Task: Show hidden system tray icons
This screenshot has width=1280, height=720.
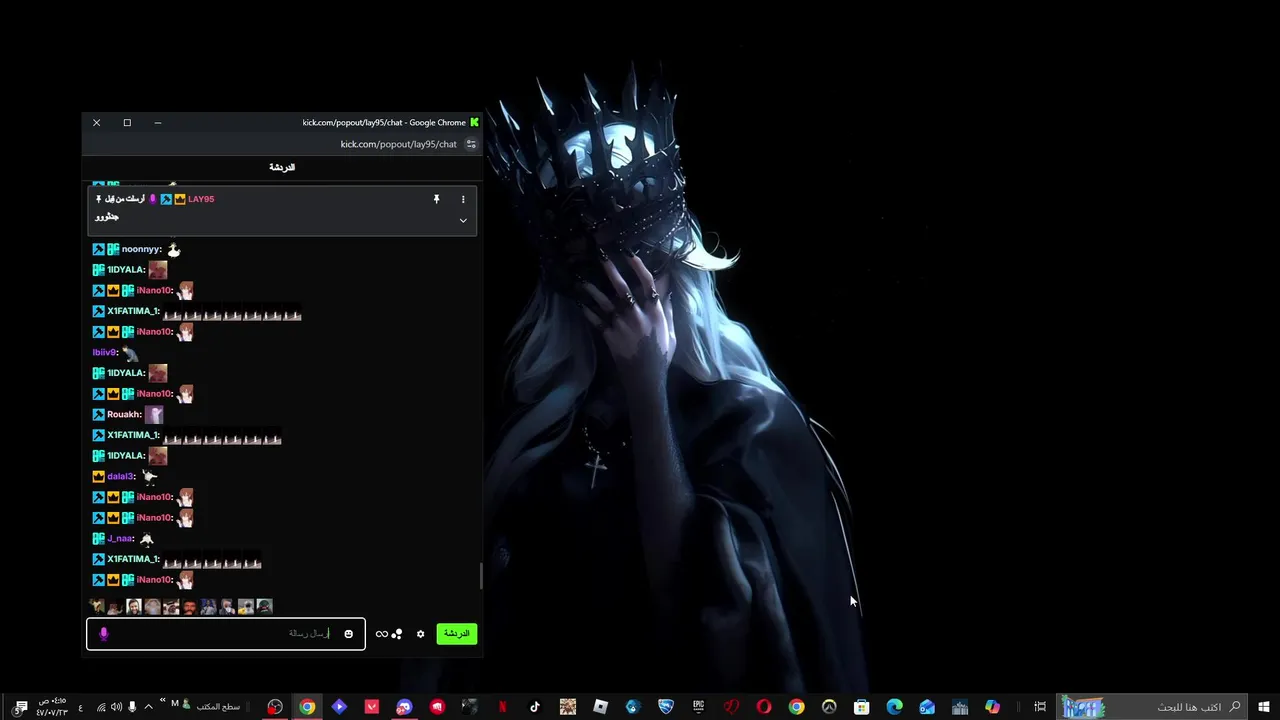Action: click(x=148, y=707)
